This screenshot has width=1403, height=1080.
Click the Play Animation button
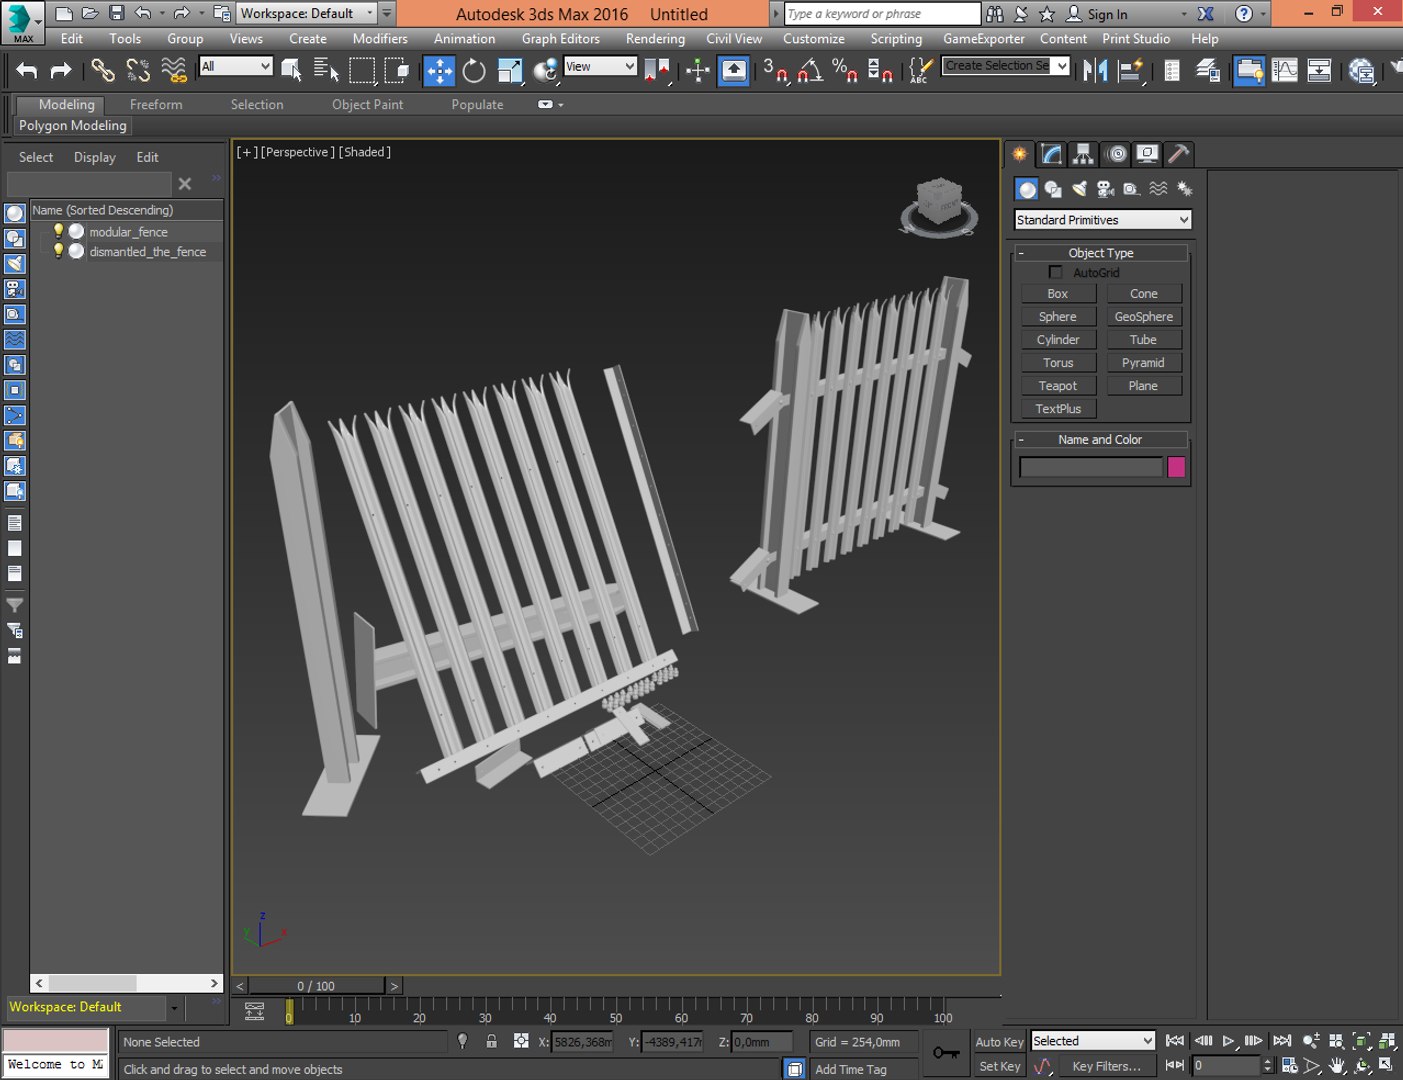[x=1229, y=1041]
